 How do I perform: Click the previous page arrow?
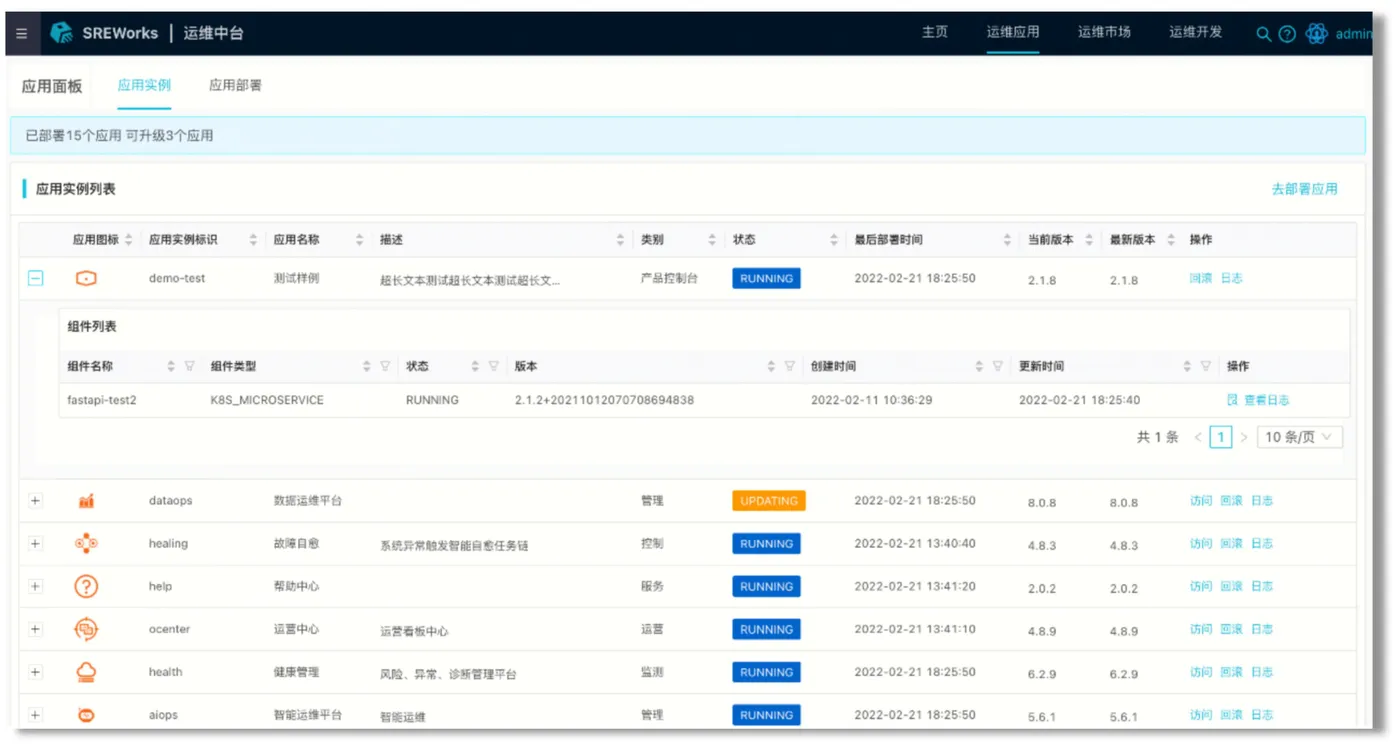(x=1198, y=437)
